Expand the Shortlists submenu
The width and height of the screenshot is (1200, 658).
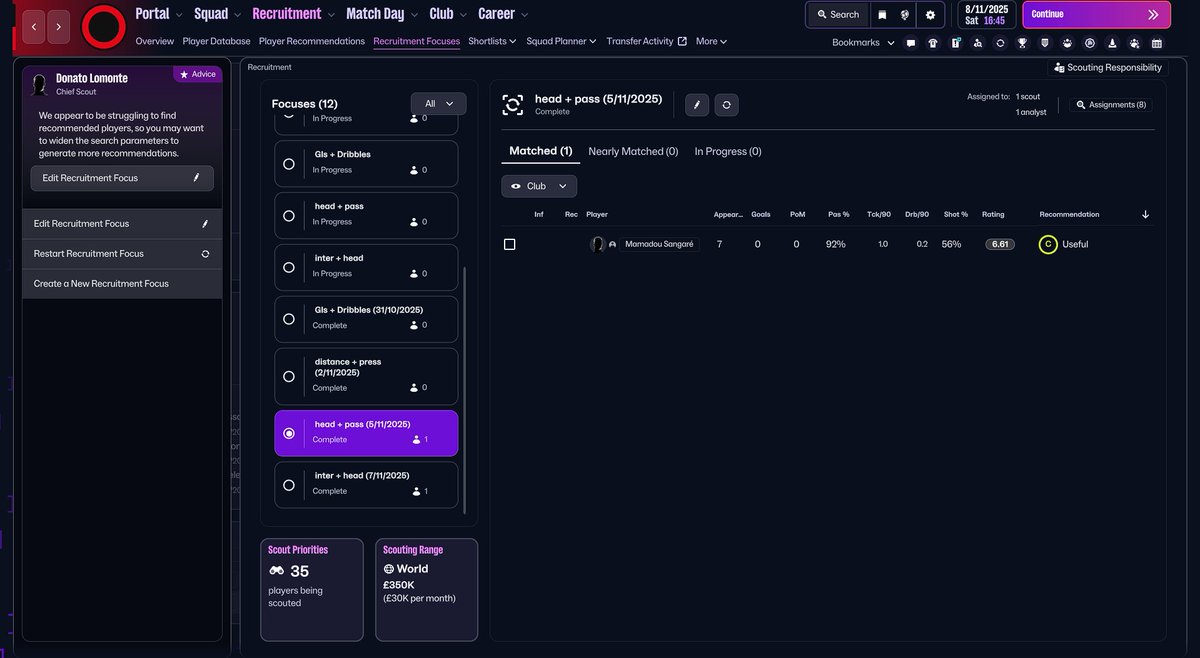pyautogui.click(x=492, y=42)
